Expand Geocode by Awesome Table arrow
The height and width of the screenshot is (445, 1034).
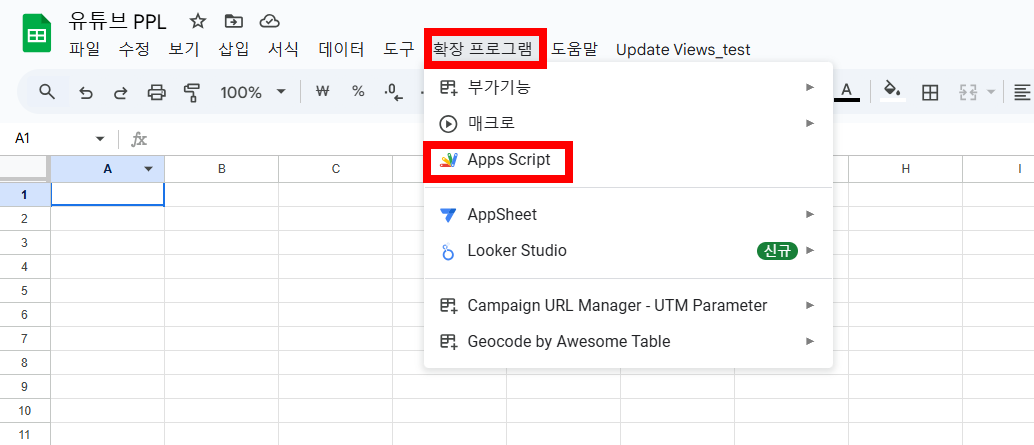click(810, 341)
